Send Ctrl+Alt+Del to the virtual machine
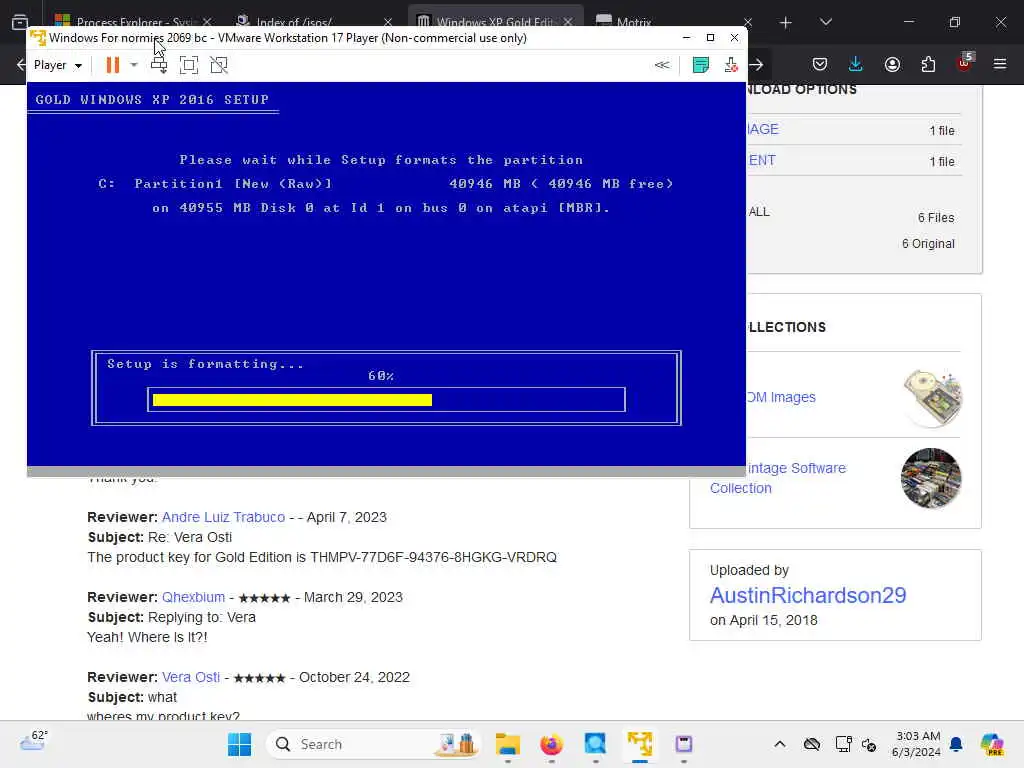This screenshot has height=768, width=1024. pos(159,65)
